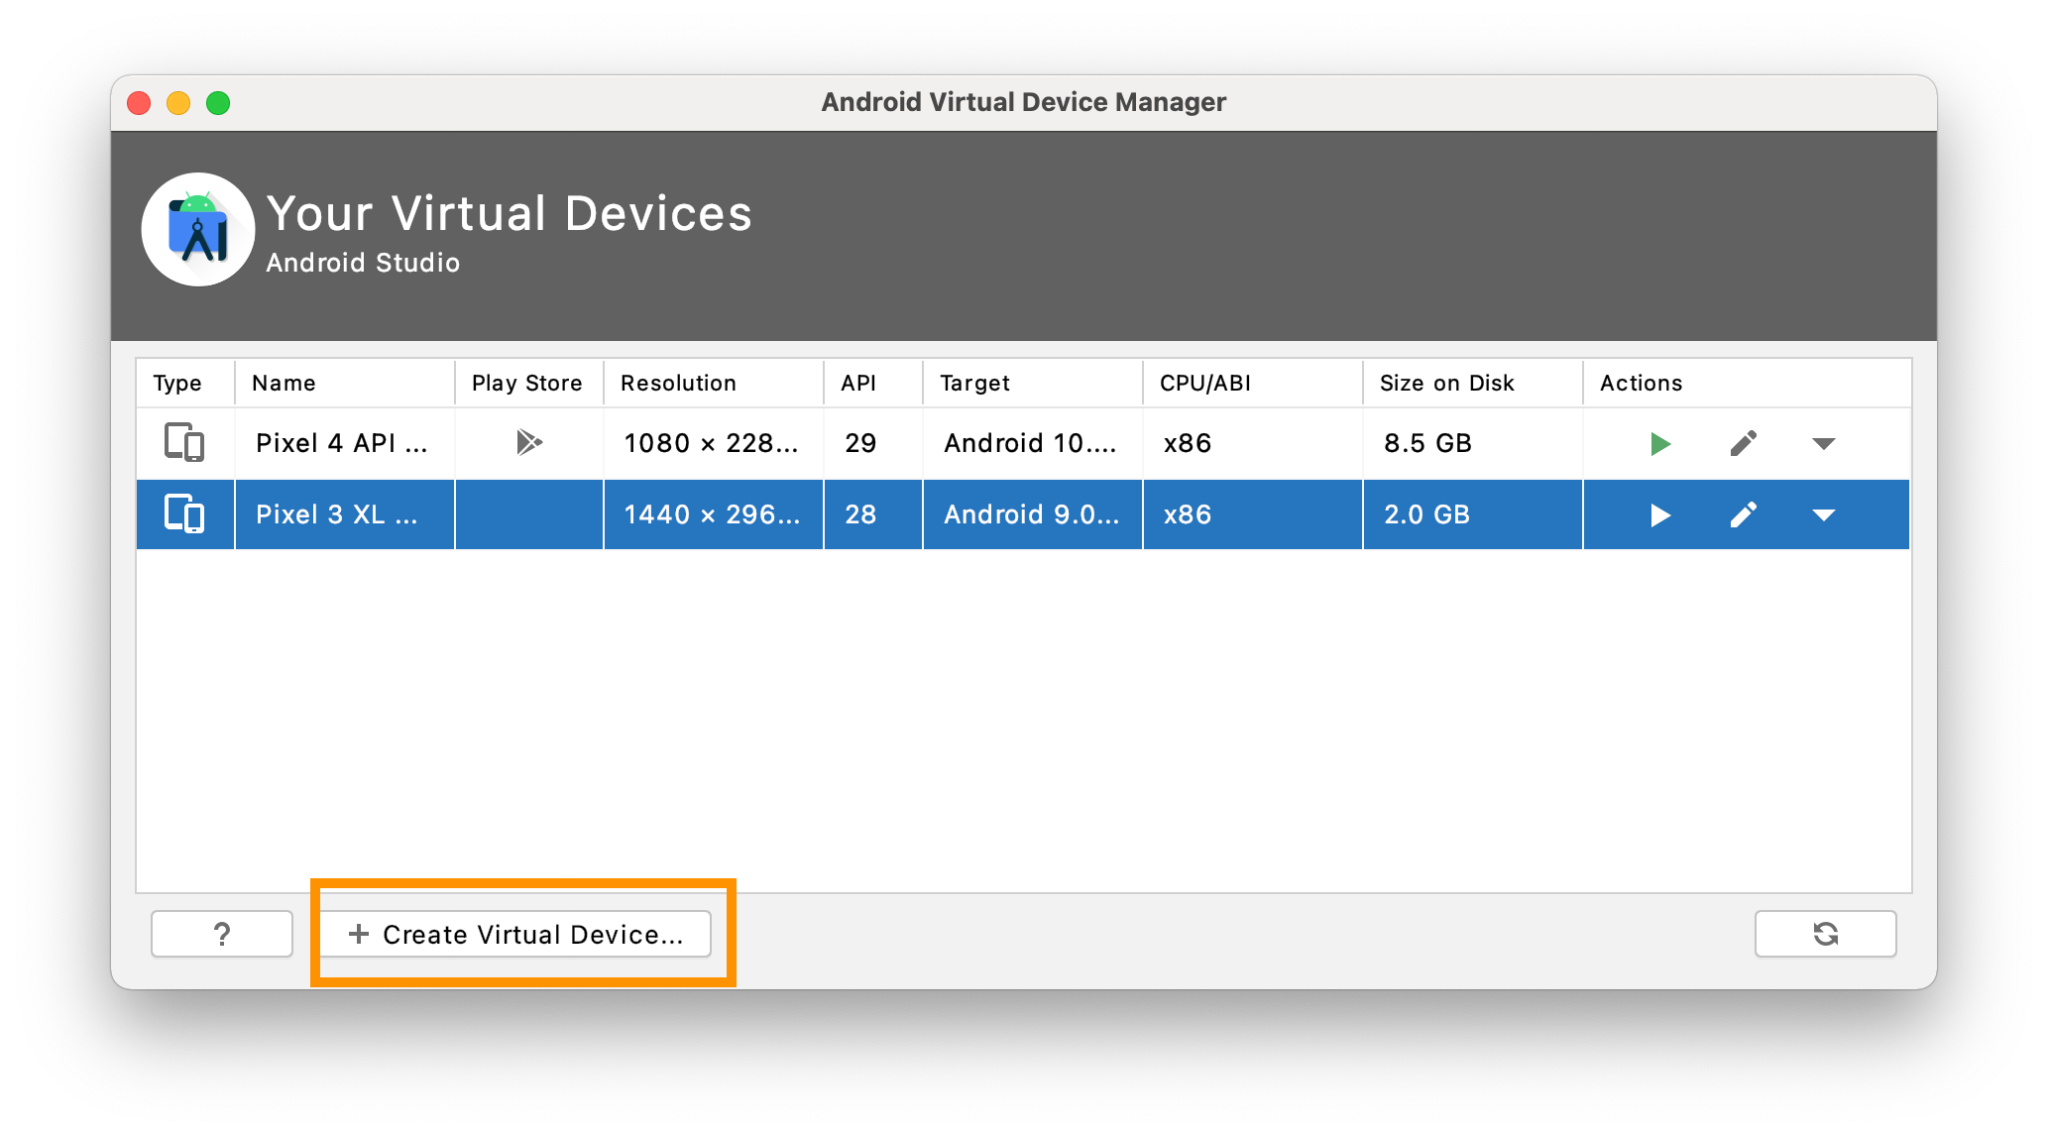Open the help button

[222, 933]
